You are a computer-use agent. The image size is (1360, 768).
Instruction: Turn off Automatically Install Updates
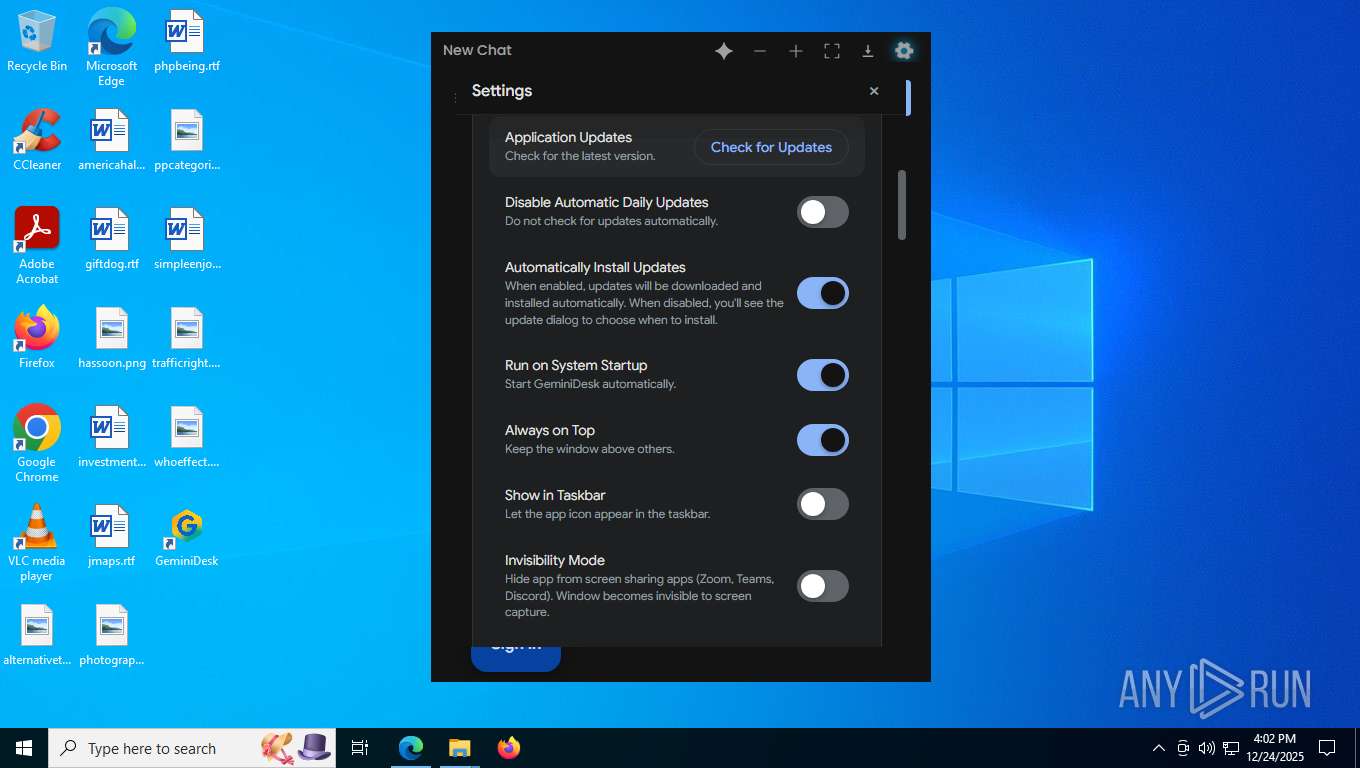822,293
